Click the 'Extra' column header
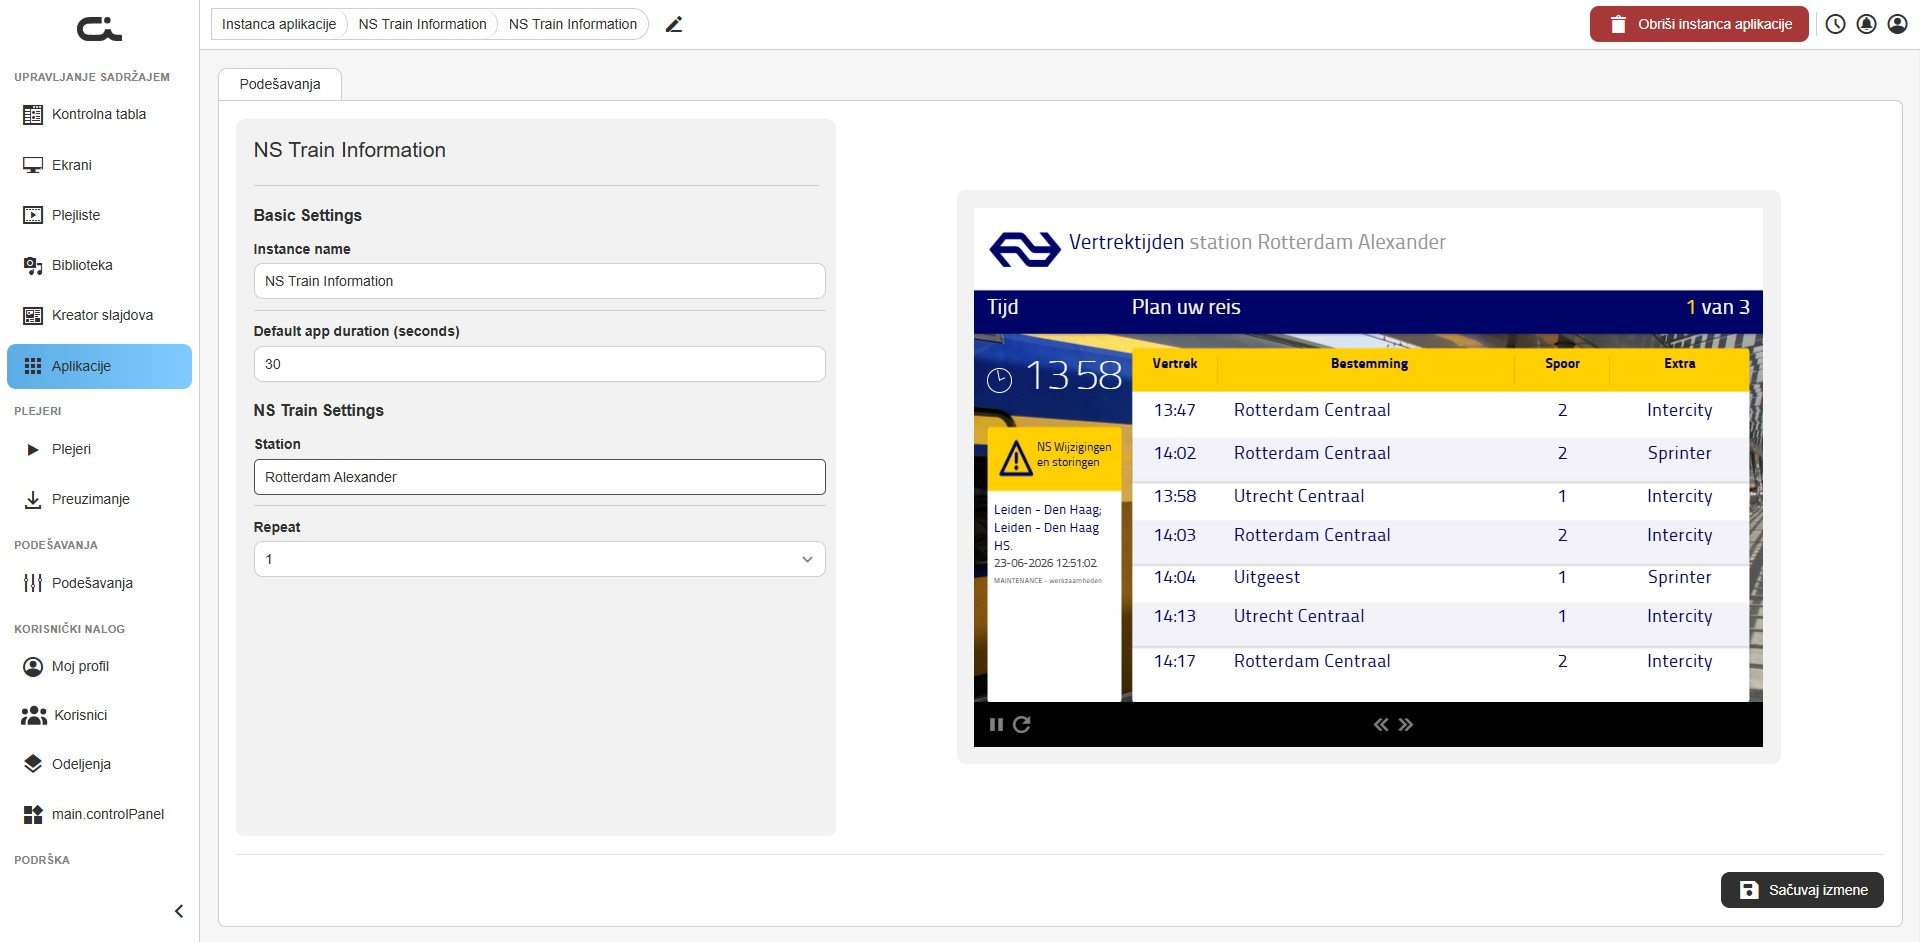 click(x=1679, y=364)
